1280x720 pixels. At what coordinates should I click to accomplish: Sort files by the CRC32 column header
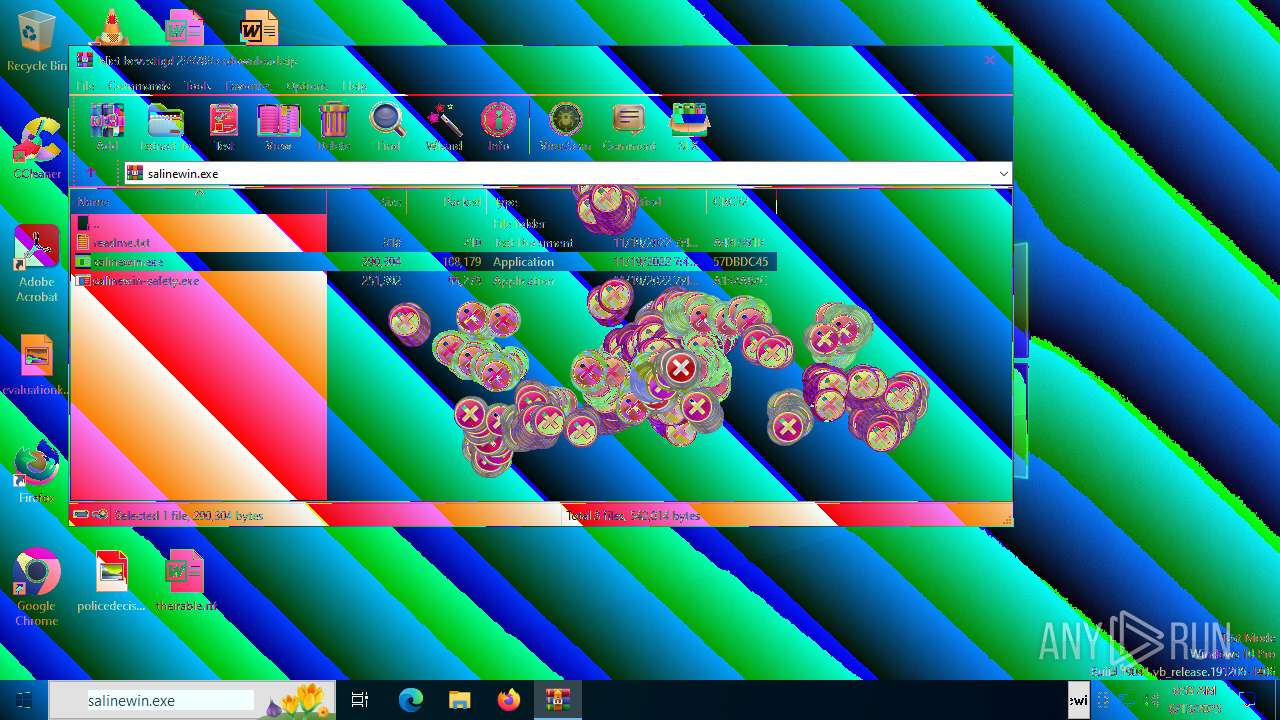point(741,201)
